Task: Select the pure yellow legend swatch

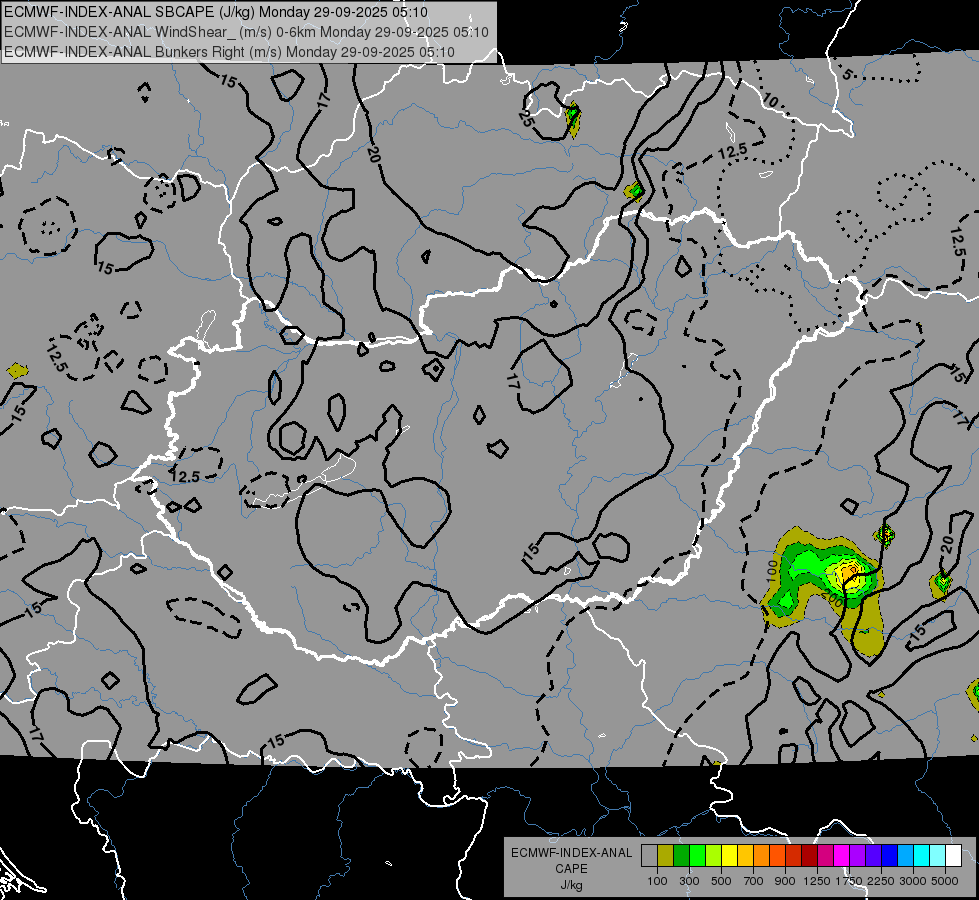Action: pos(729,856)
